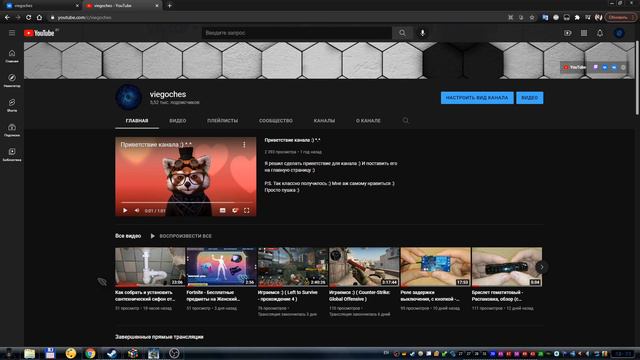Switch to the Сообщество tab
Viewport: 640px width, 360px height.
(276, 121)
